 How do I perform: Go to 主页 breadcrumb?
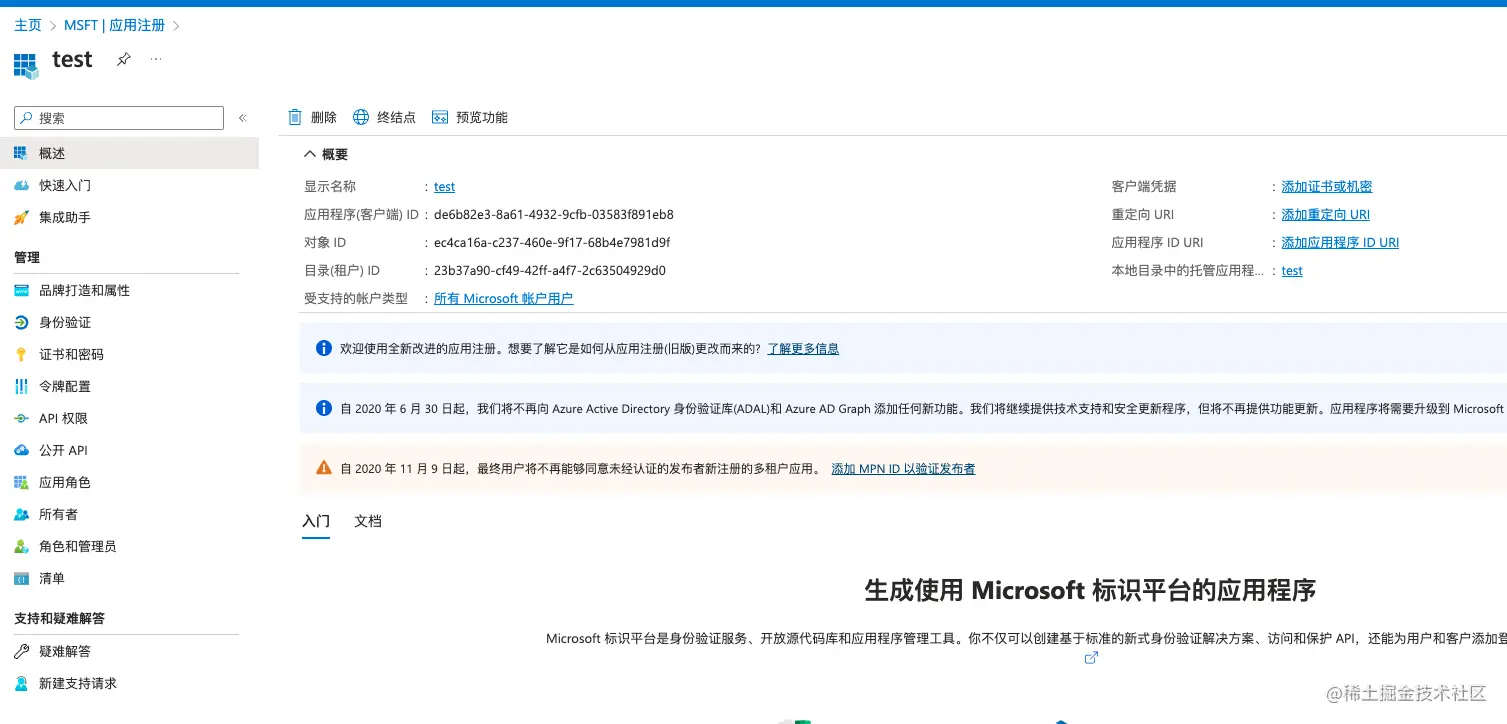point(28,25)
